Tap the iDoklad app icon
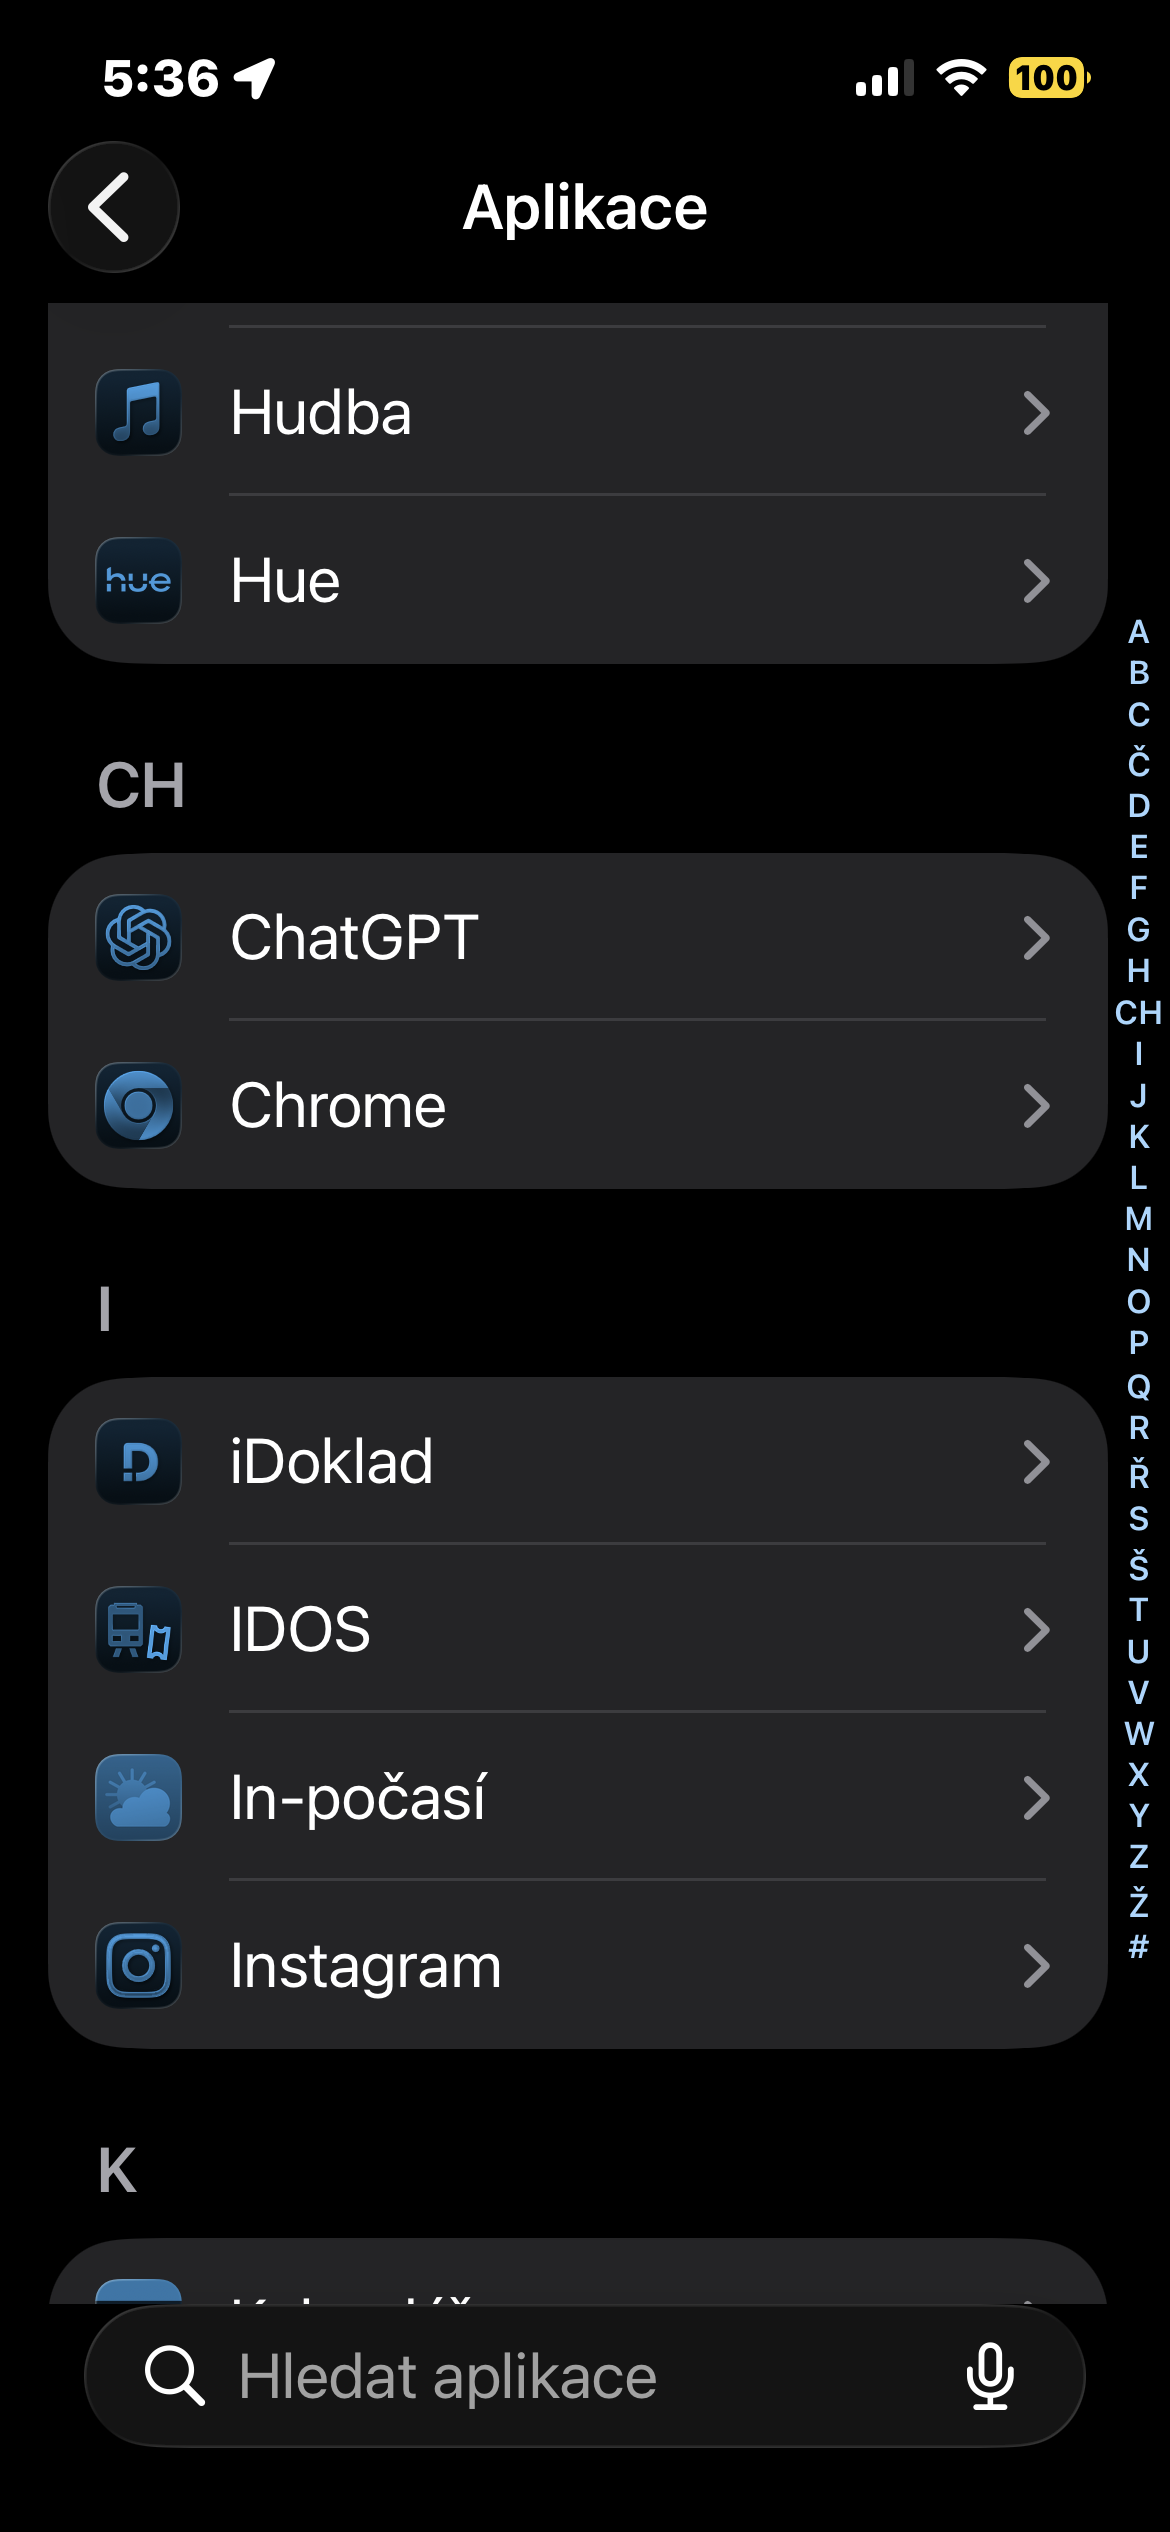 click(138, 1462)
